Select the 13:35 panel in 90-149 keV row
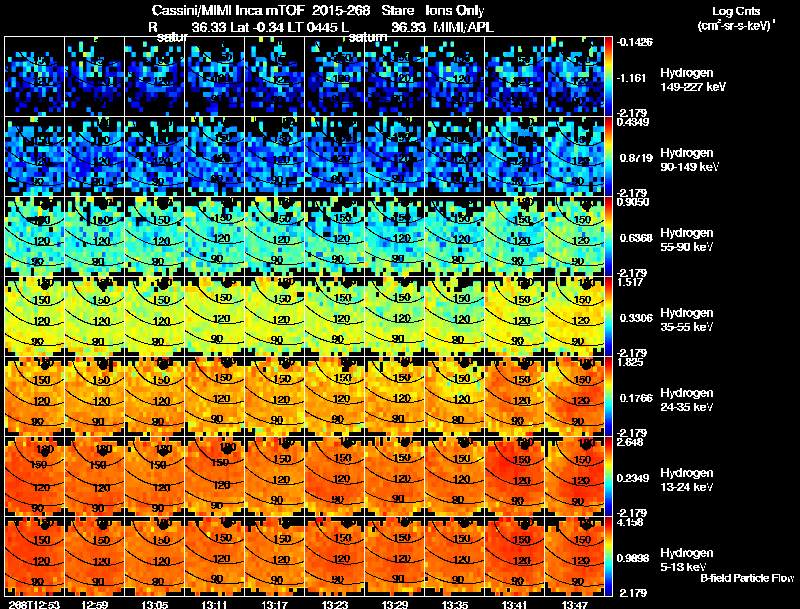 pyautogui.click(x=455, y=156)
